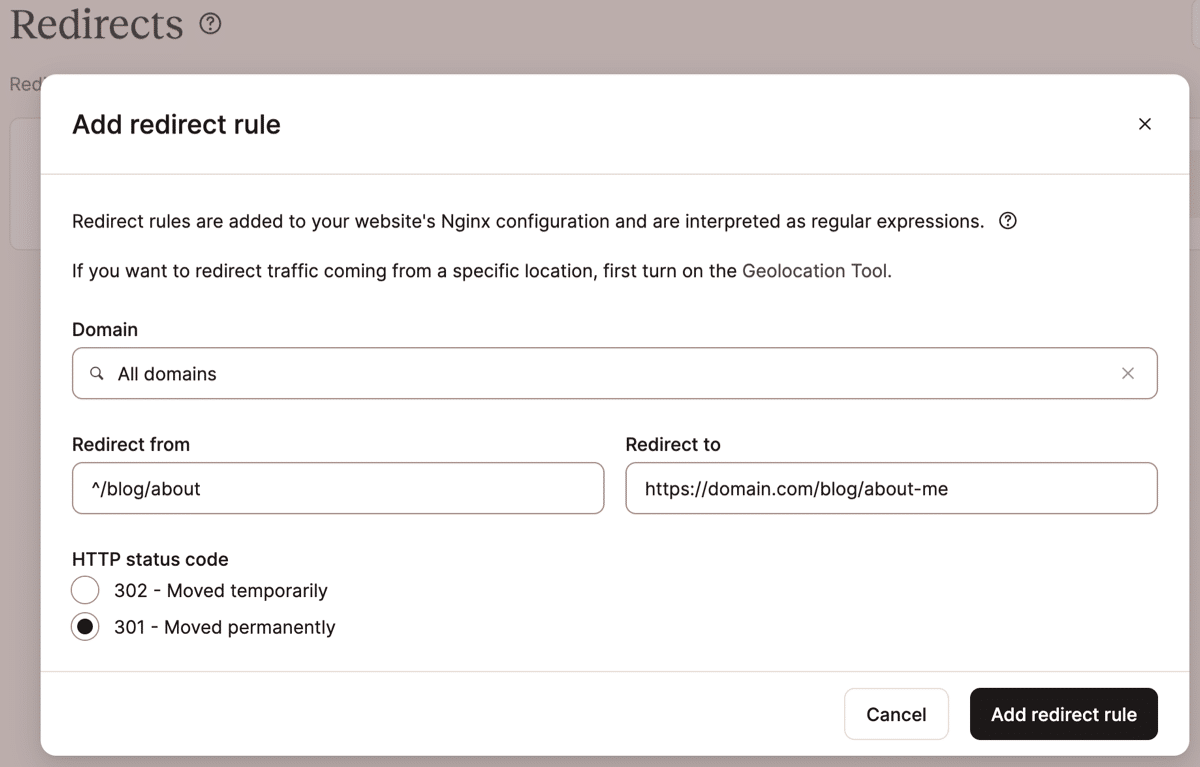The width and height of the screenshot is (1200, 767).
Task: Open the Domain combo box
Action: point(614,373)
